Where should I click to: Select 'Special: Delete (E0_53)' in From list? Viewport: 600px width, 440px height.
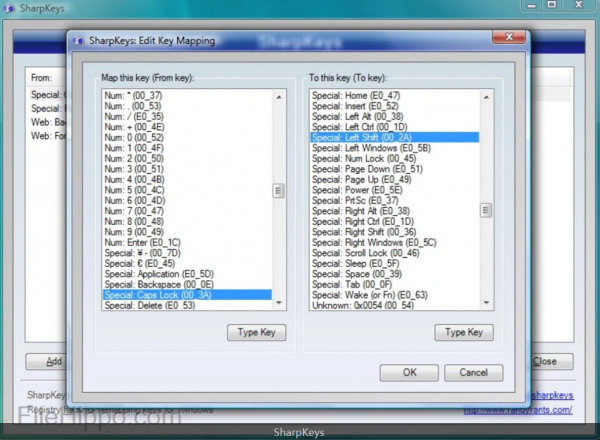188,305
